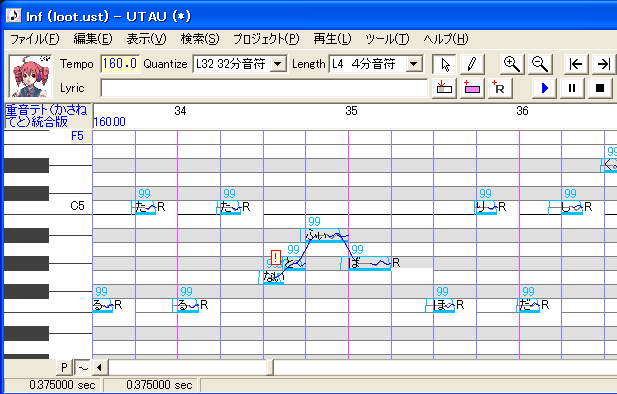Open the ツール(T) menu
This screenshot has width=617, height=394.
(x=388, y=39)
